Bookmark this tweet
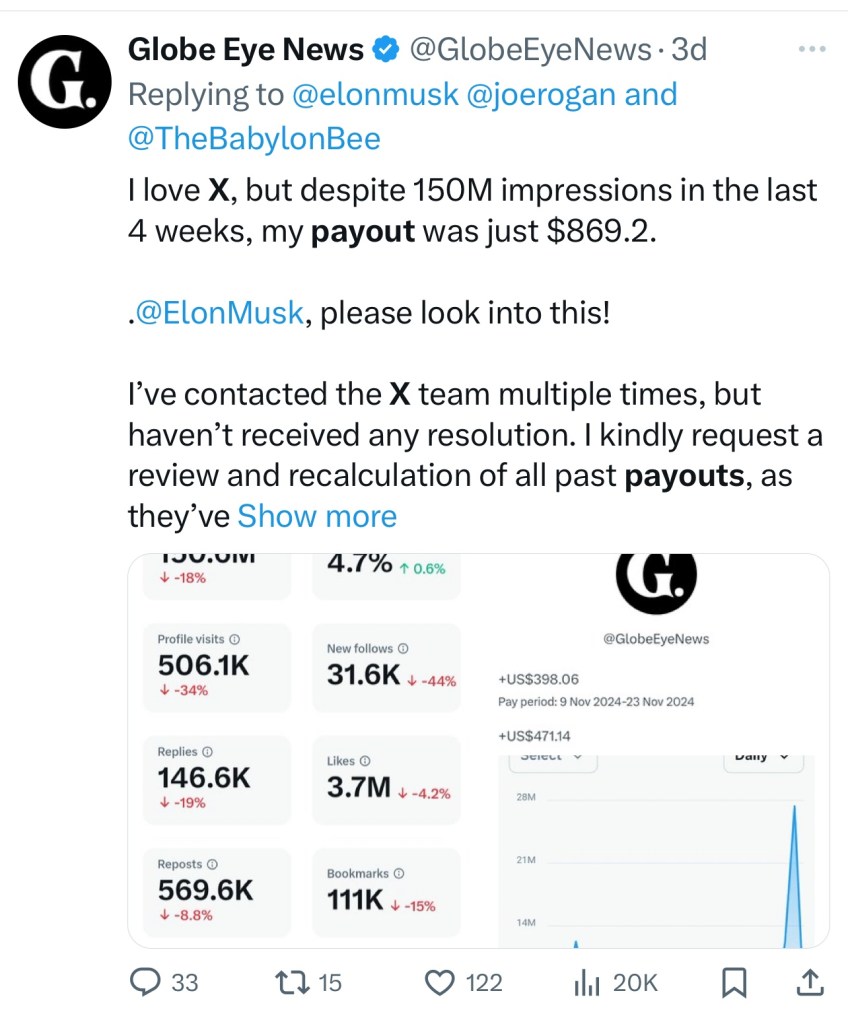 733,983
